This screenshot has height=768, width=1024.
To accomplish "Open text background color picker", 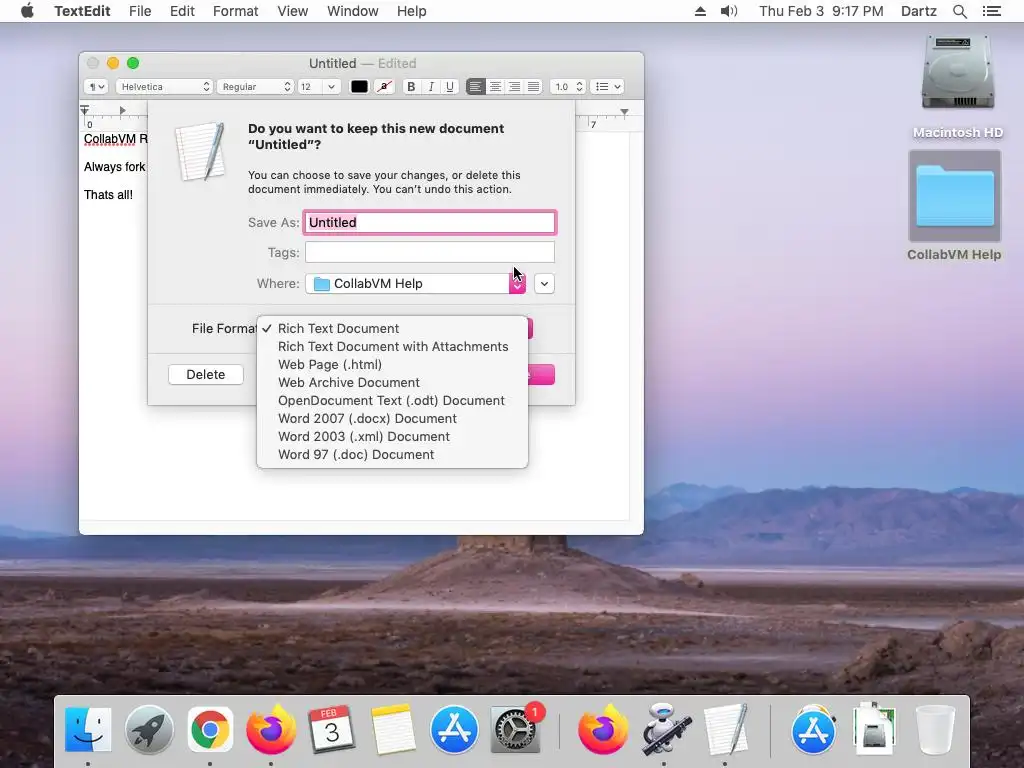I will click(385, 87).
